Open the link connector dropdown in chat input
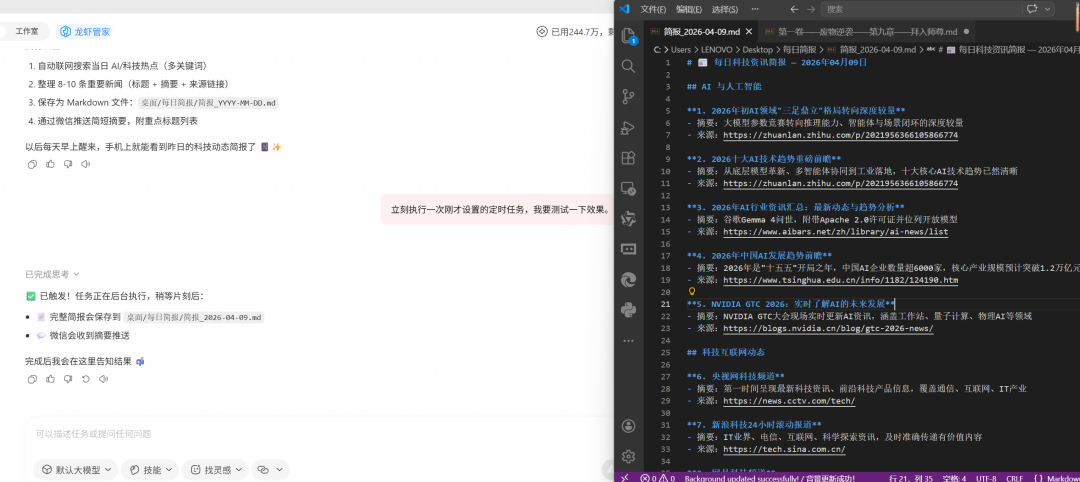The width and height of the screenshot is (1080, 482). click(270, 470)
